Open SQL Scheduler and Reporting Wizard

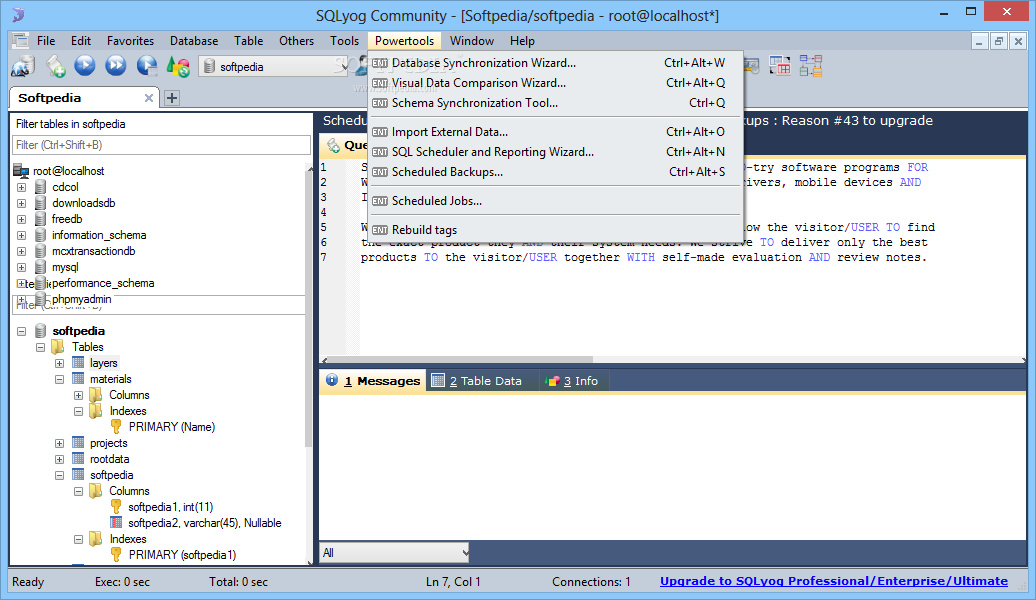(555, 151)
